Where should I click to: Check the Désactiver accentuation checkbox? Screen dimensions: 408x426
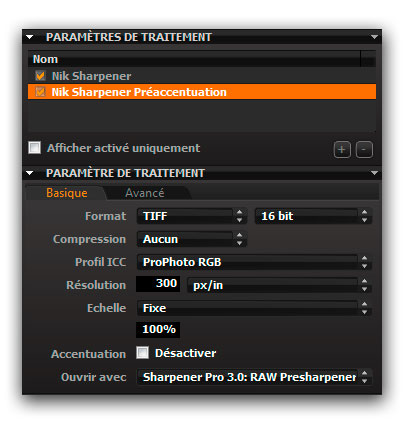[x=143, y=353]
